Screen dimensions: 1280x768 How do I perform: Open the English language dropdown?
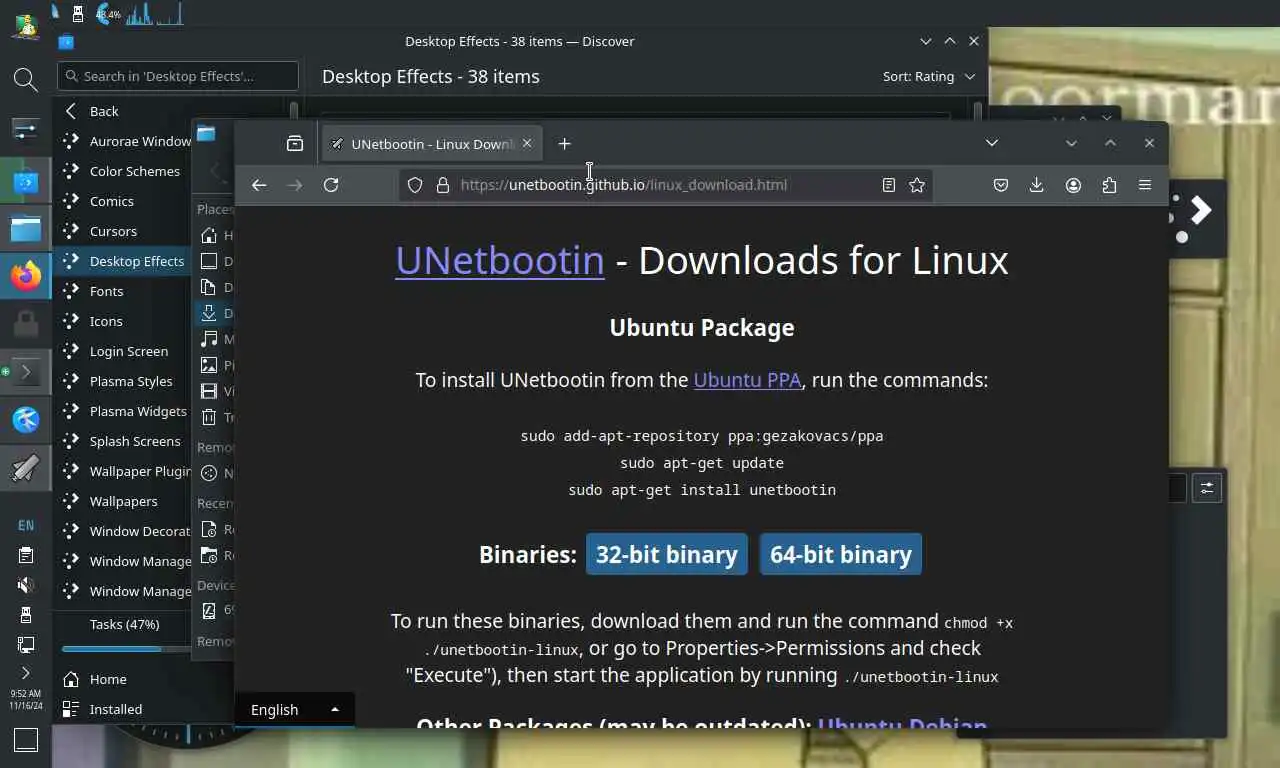[294, 709]
